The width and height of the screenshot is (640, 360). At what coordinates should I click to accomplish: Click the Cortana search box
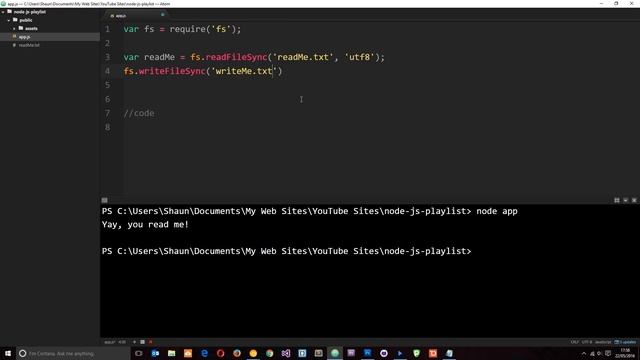pyautogui.click(x=73, y=353)
